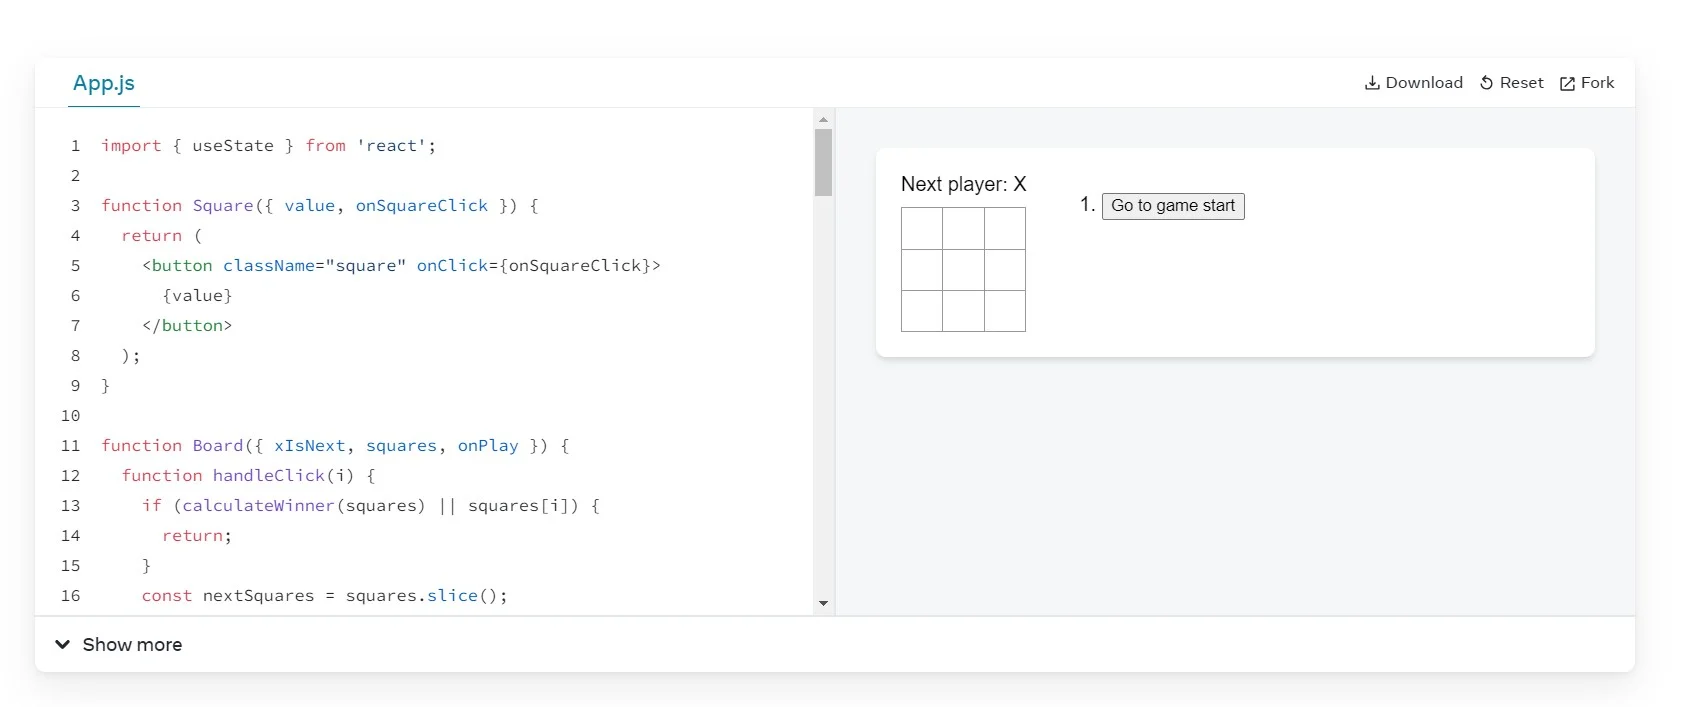Click the Download icon above the editor

[1371, 83]
